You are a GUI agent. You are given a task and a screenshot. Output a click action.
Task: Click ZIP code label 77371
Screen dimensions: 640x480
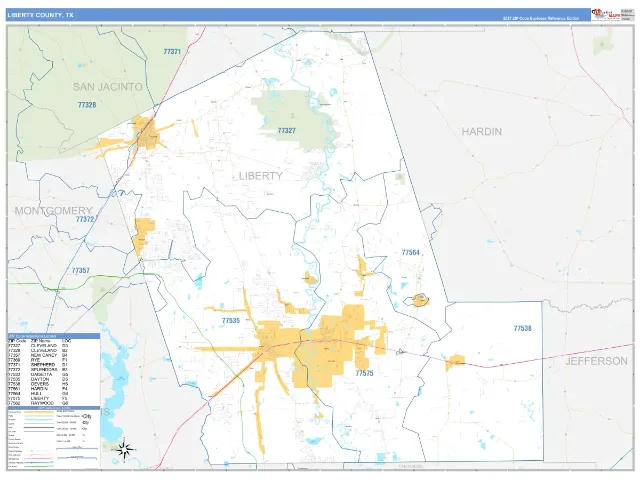[x=172, y=52]
